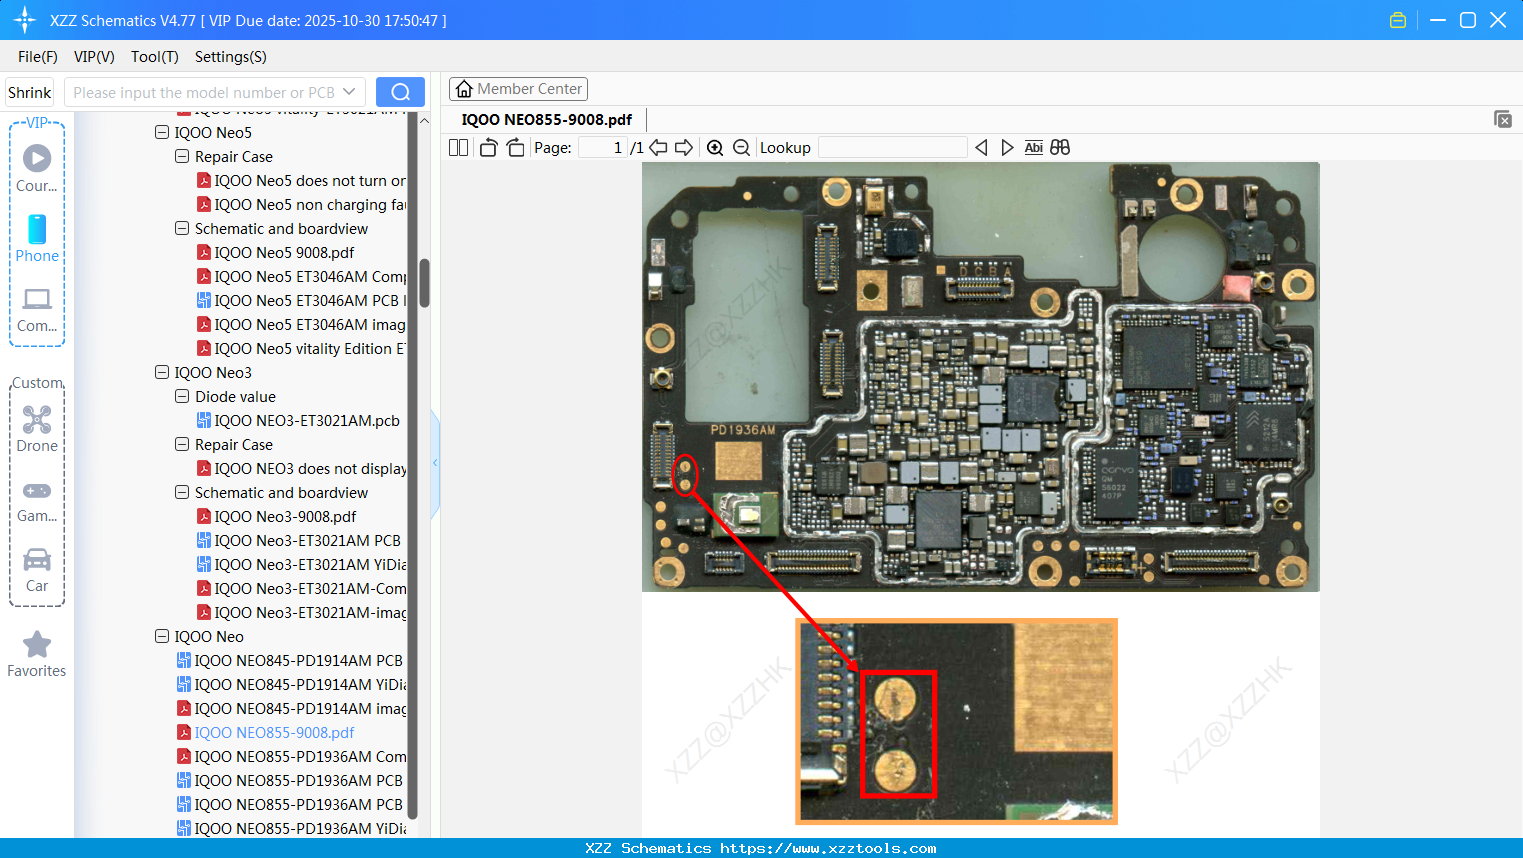
Task: Open IQOO NEO845-PD1914AM PCB file
Action: coord(290,660)
